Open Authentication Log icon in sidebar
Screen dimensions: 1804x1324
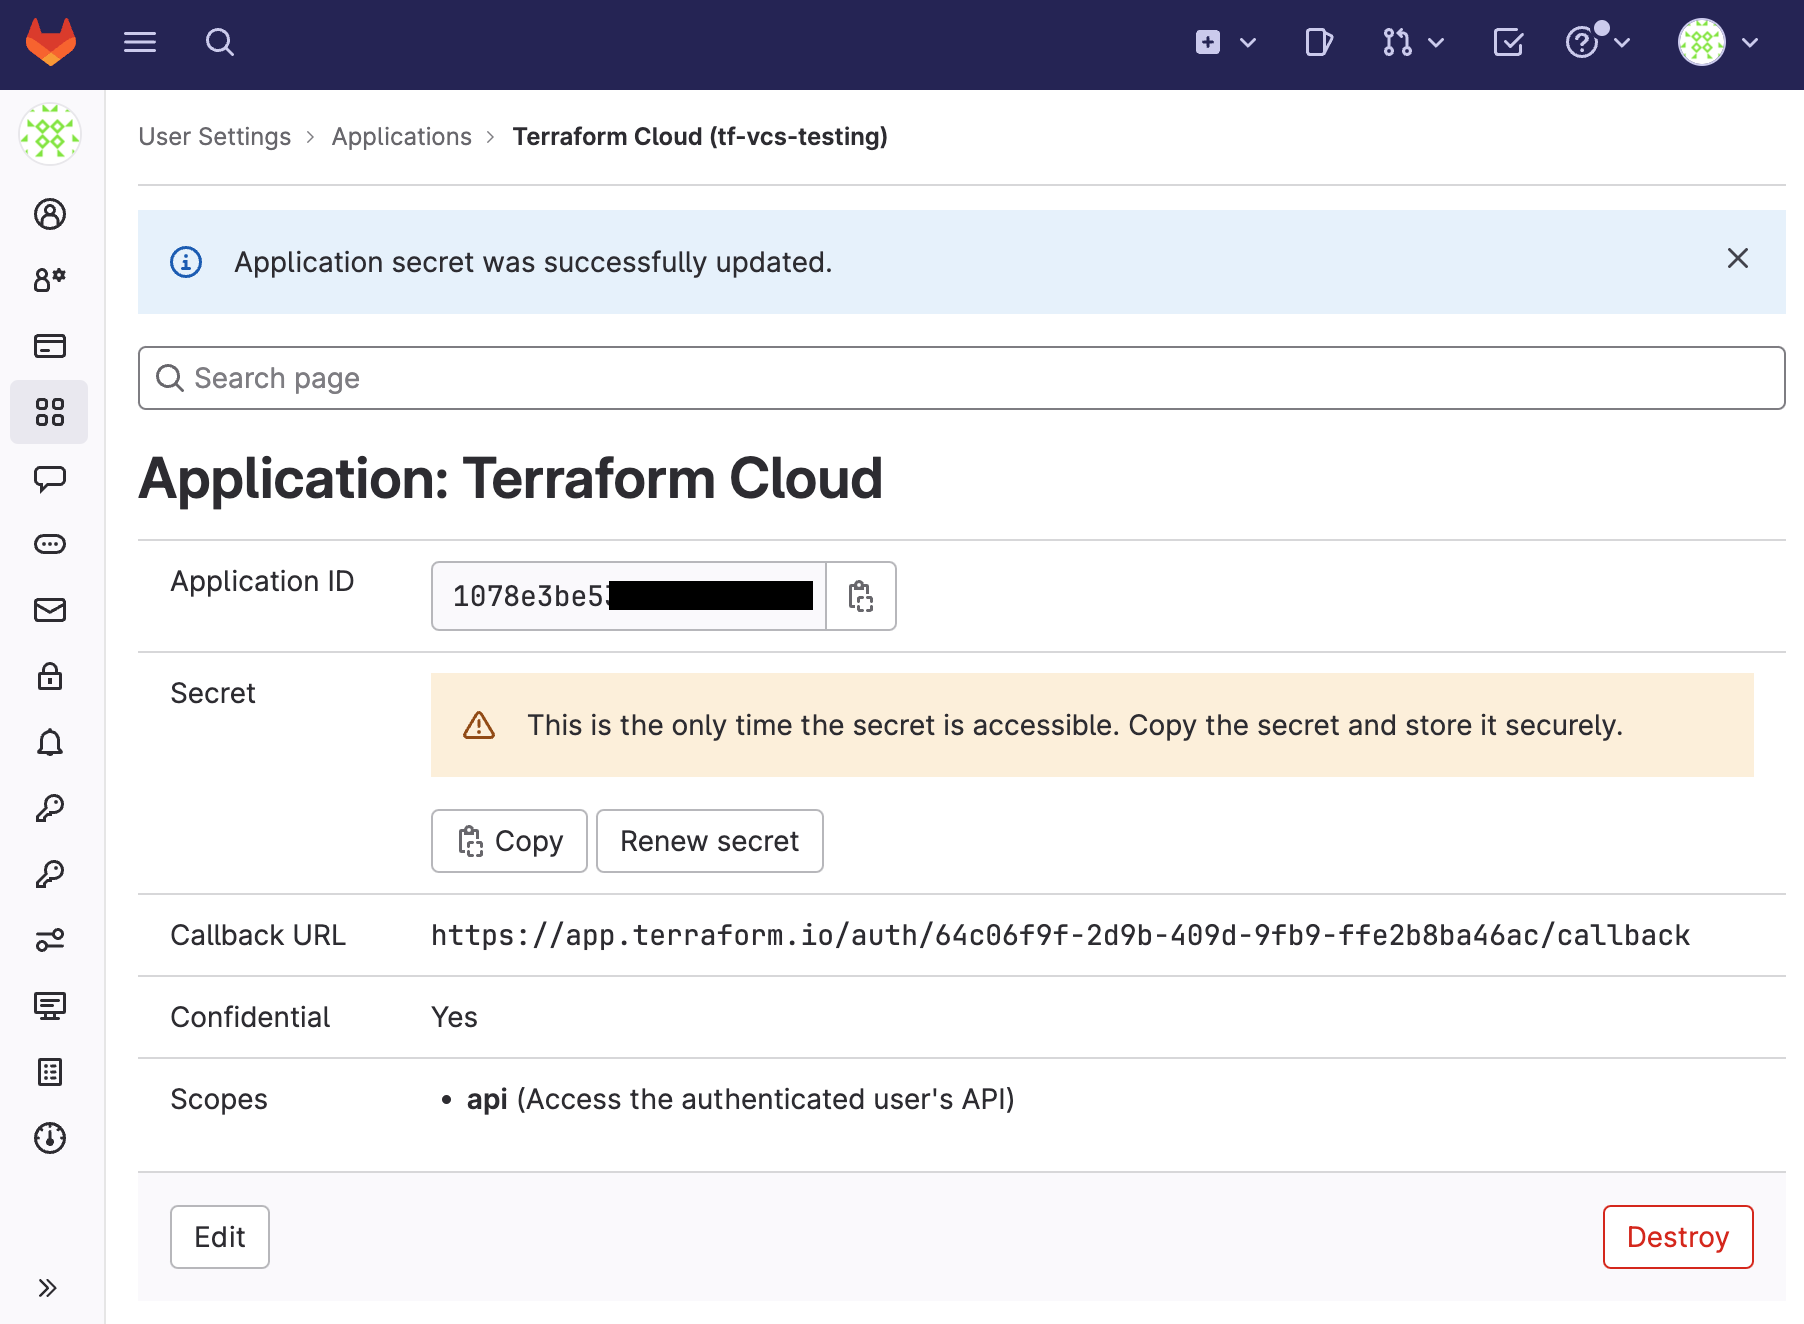pyautogui.click(x=50, y=1072)
